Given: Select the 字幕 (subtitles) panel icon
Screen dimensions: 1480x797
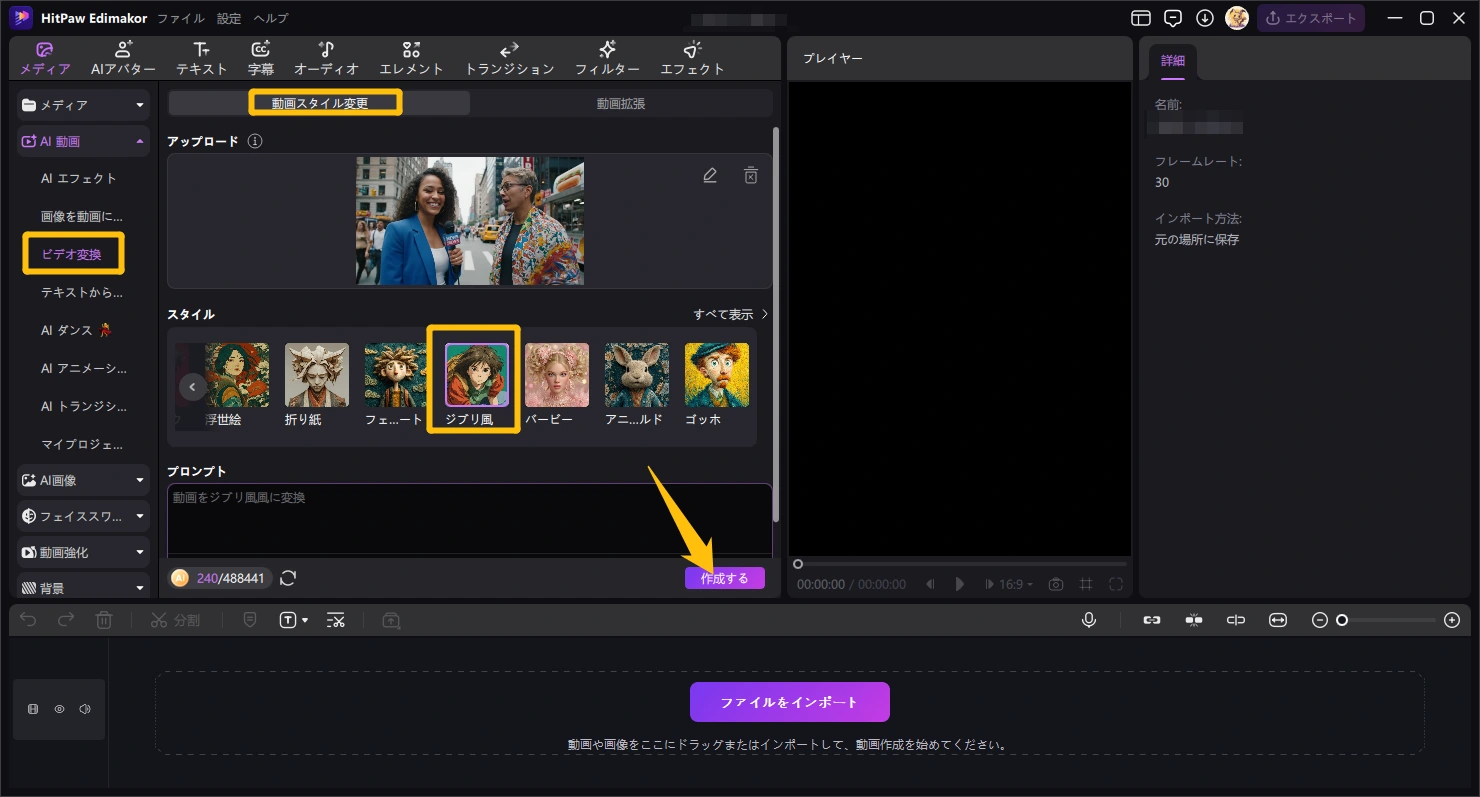Looking at the screenshot, I should [261, 57].
